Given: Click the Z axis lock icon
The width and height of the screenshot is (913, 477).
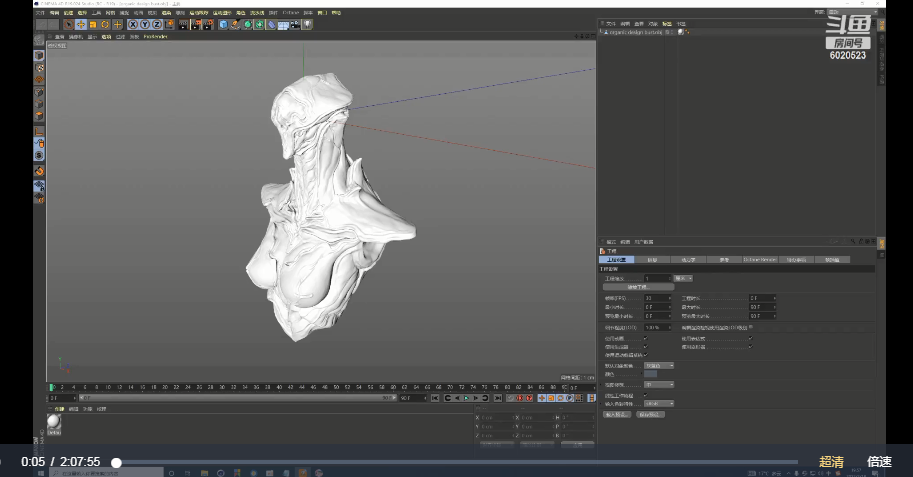Looking at the screenshot, I should coord(155,24).
